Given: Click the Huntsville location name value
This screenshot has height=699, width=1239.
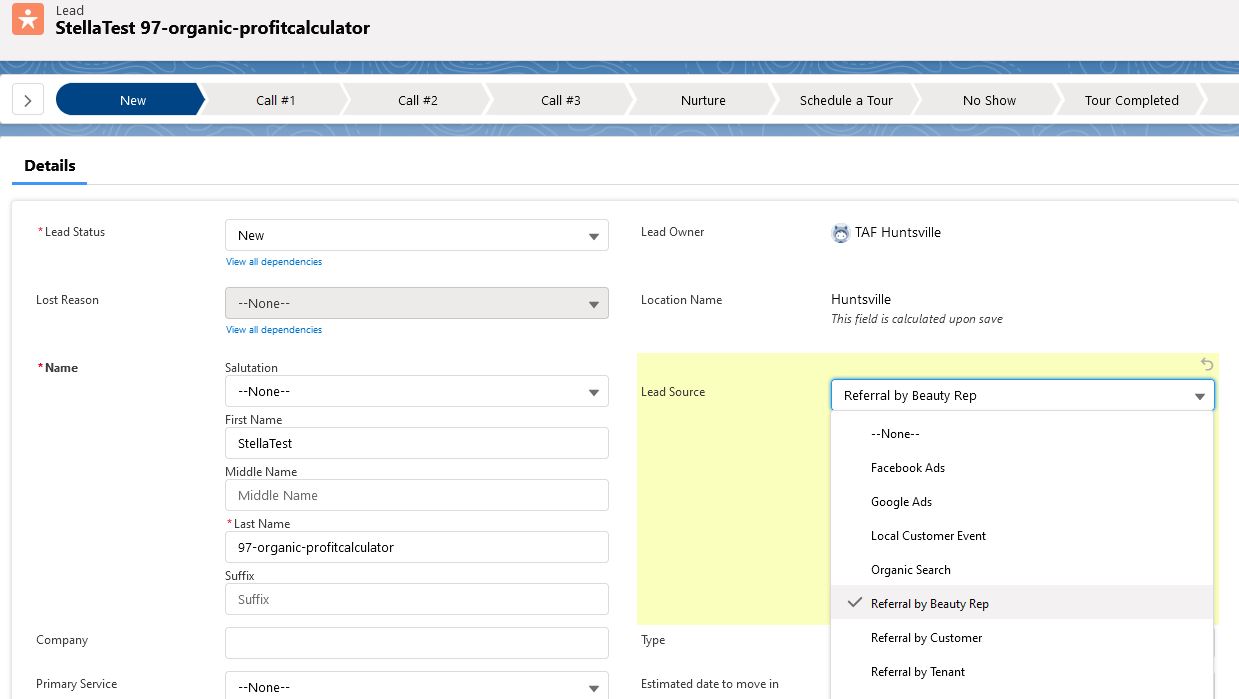Looking at the screenshot, I should point(861,299).
